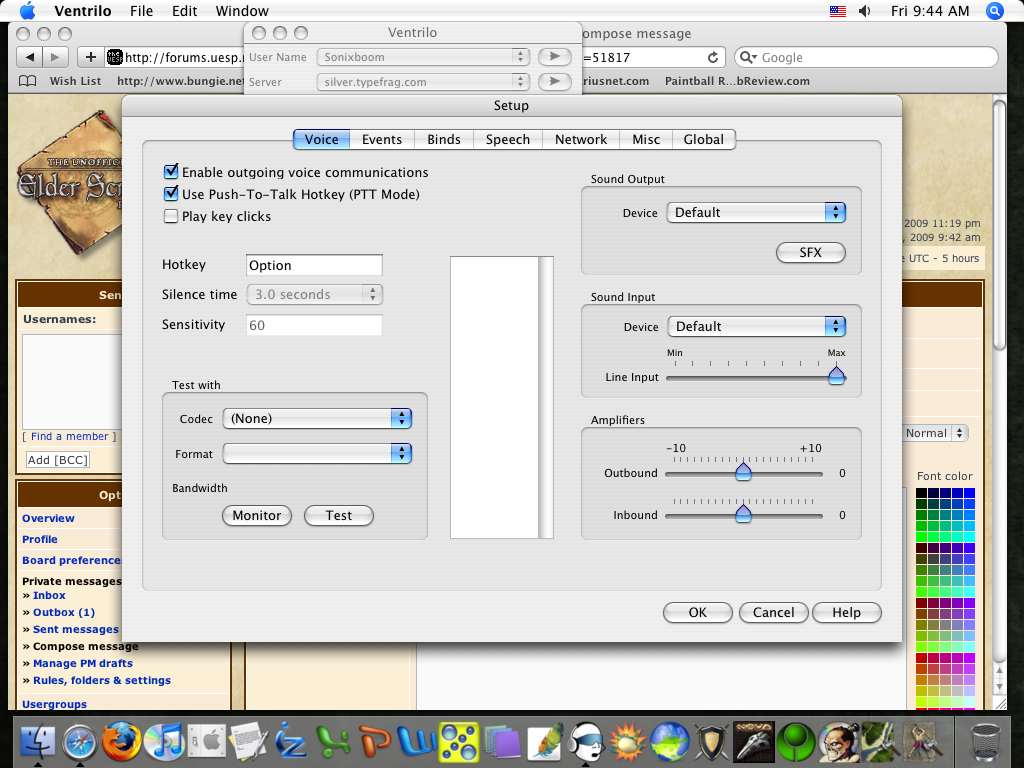The width and height of the screenshot is (1024, 768).
Task: Open the Sound Output Device dropdown
Action: 756,213
